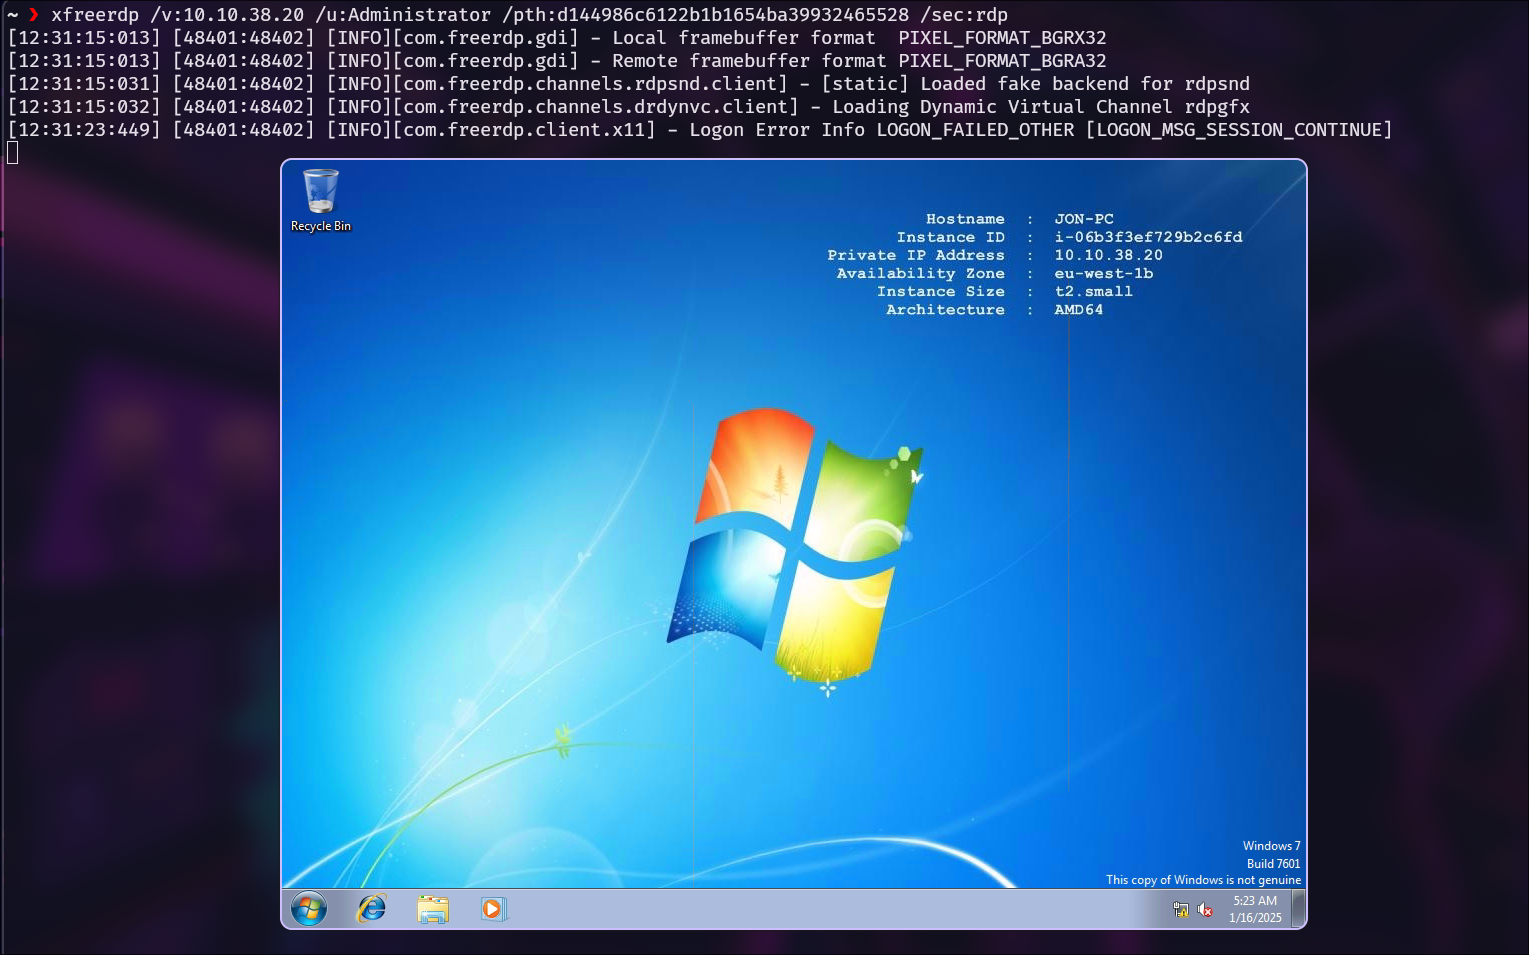
Task: Click the Windows 7 Start orb
Action: coord(309,909)
